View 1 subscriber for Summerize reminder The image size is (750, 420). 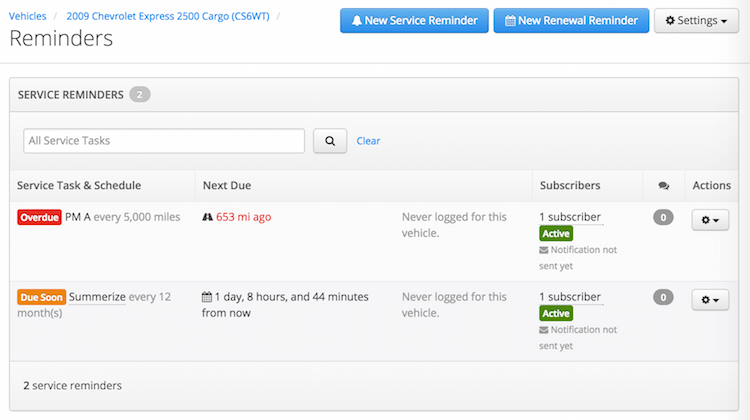(570, 296)
